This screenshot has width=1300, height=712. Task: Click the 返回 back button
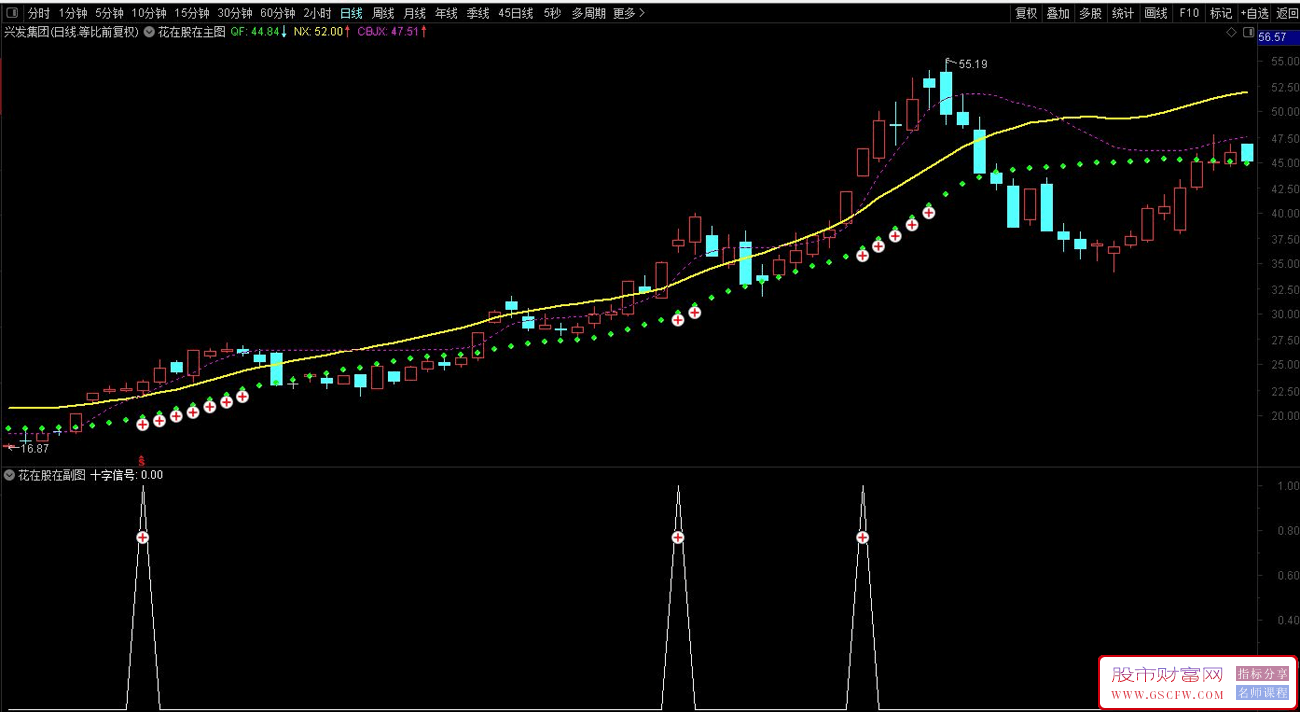pyautogui.click(x=1287, y=13)
